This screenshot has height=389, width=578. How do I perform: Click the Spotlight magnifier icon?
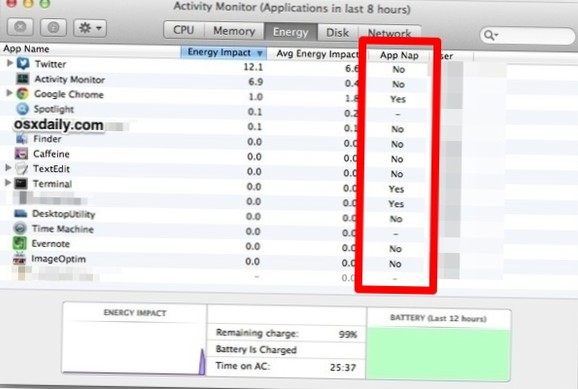[22, 109]
